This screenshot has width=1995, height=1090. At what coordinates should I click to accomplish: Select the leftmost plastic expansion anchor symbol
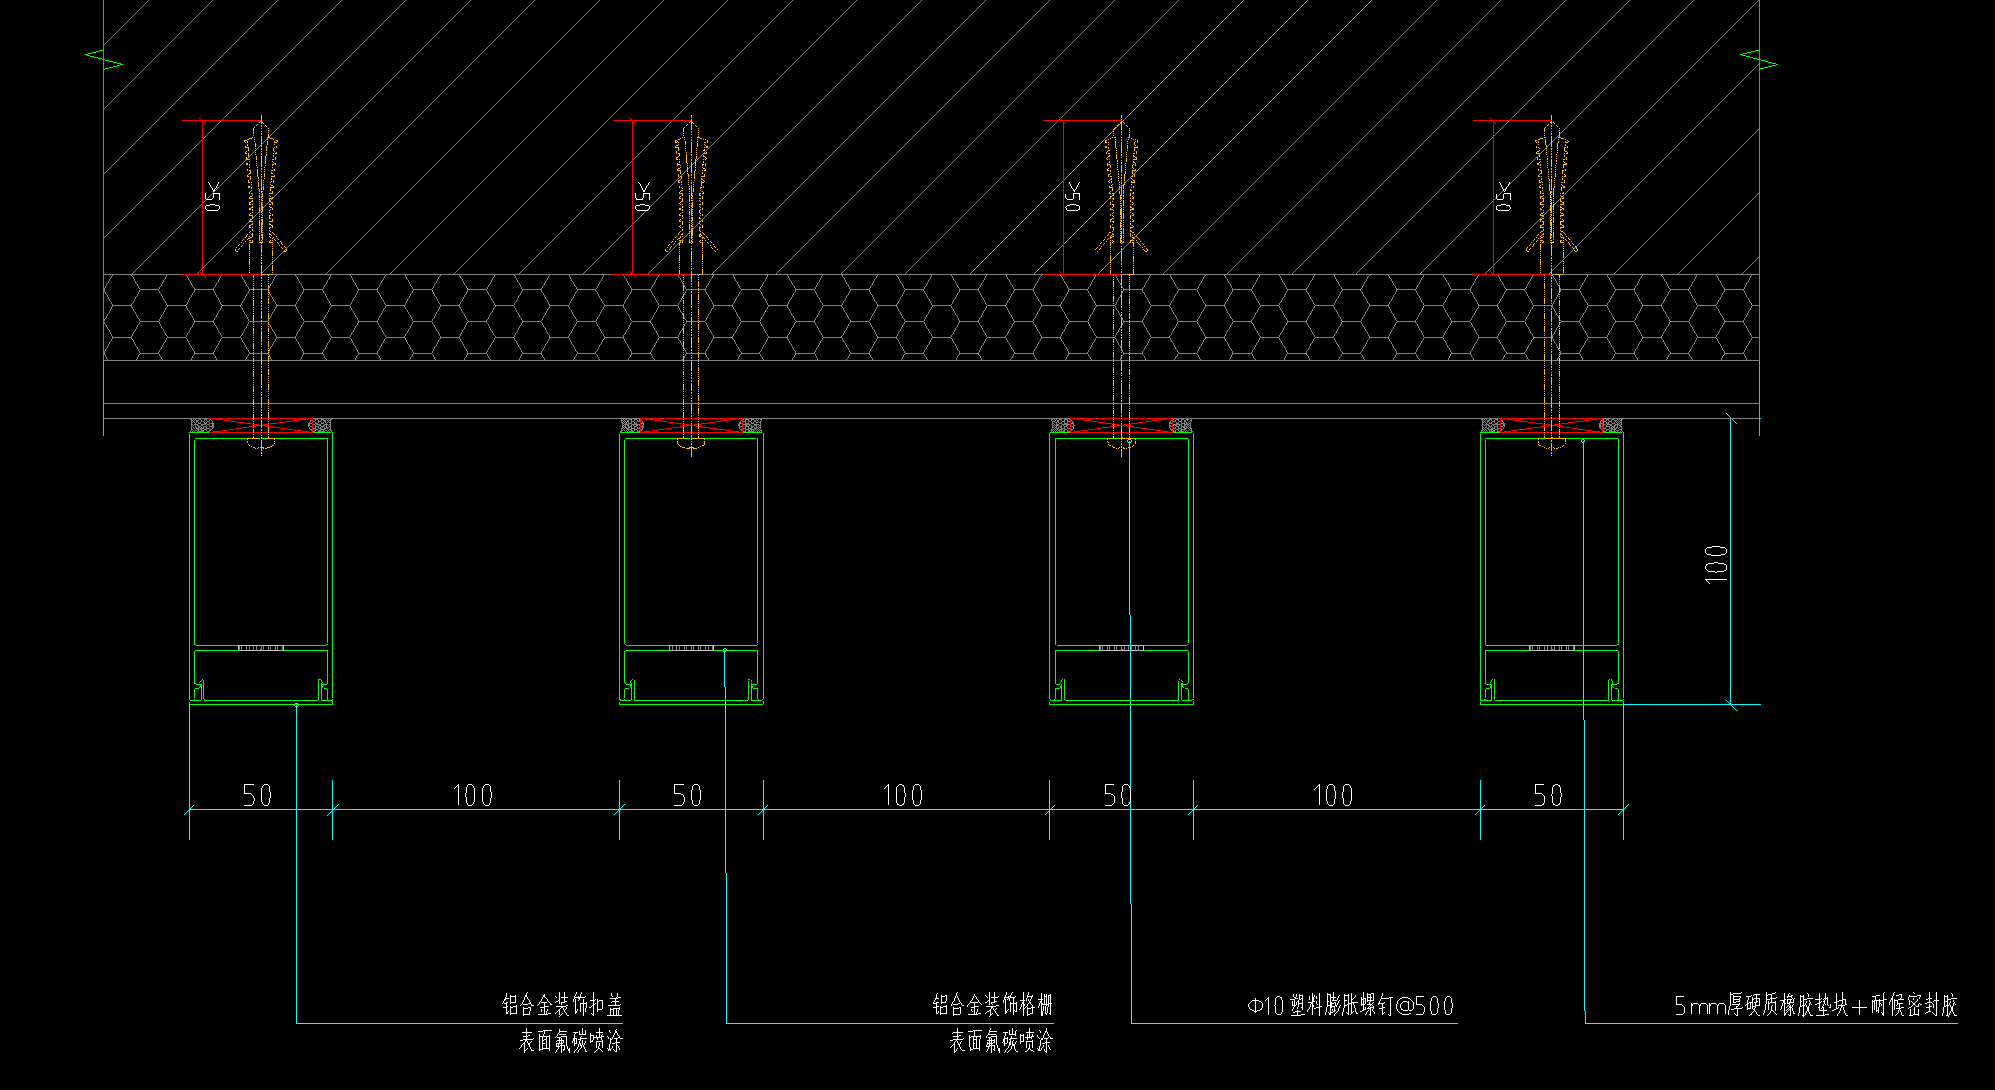tap(262, 190)
